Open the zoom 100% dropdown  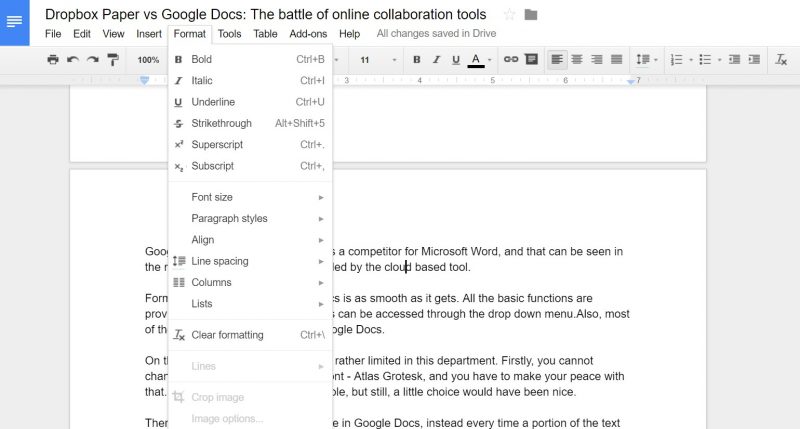coord(148,60)
